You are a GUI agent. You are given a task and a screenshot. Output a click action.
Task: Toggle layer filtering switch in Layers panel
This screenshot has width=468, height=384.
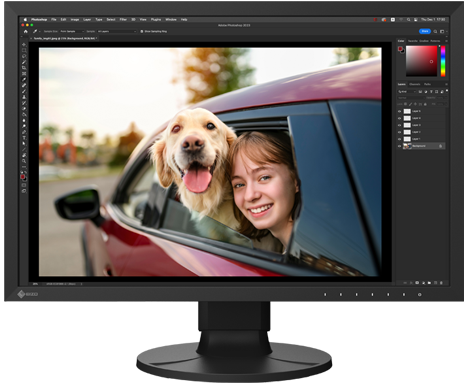(447, 91)
